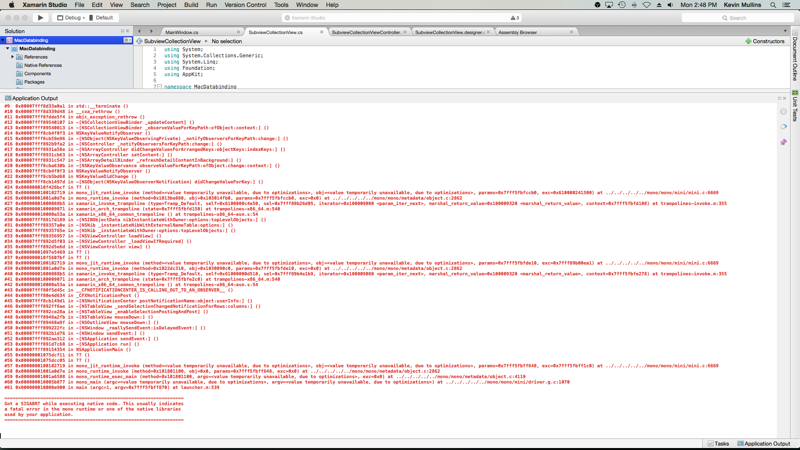Screen dimensions: 800x450
Task: Close the Application Output pad
Action: point(785,98)
